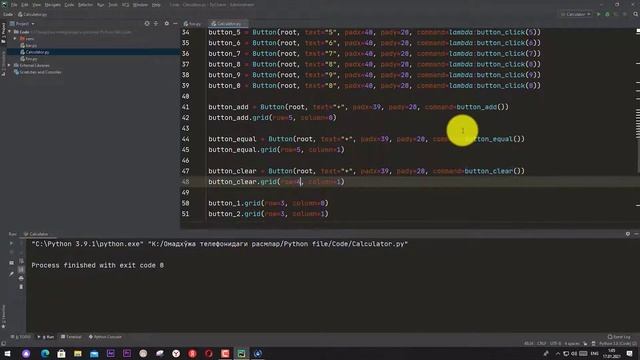The width and height of the screenshot is (640, 360).
Task: Open the Event Log
Action: pos(619,337)
